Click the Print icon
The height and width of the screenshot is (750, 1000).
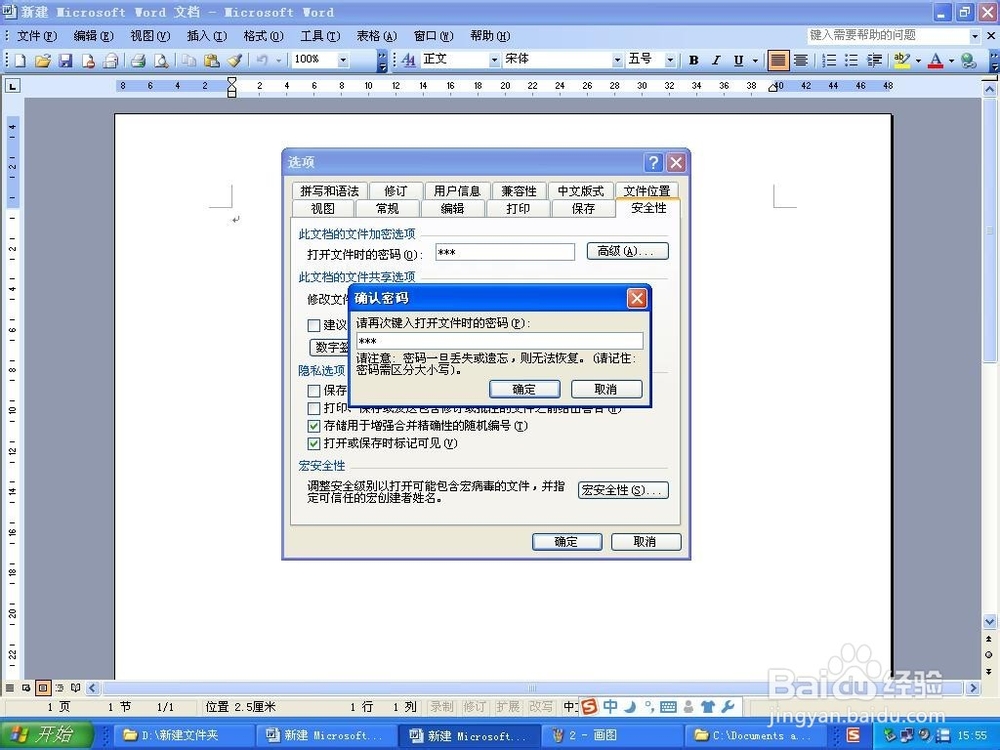pyautogui.click(x=138, y=61)
